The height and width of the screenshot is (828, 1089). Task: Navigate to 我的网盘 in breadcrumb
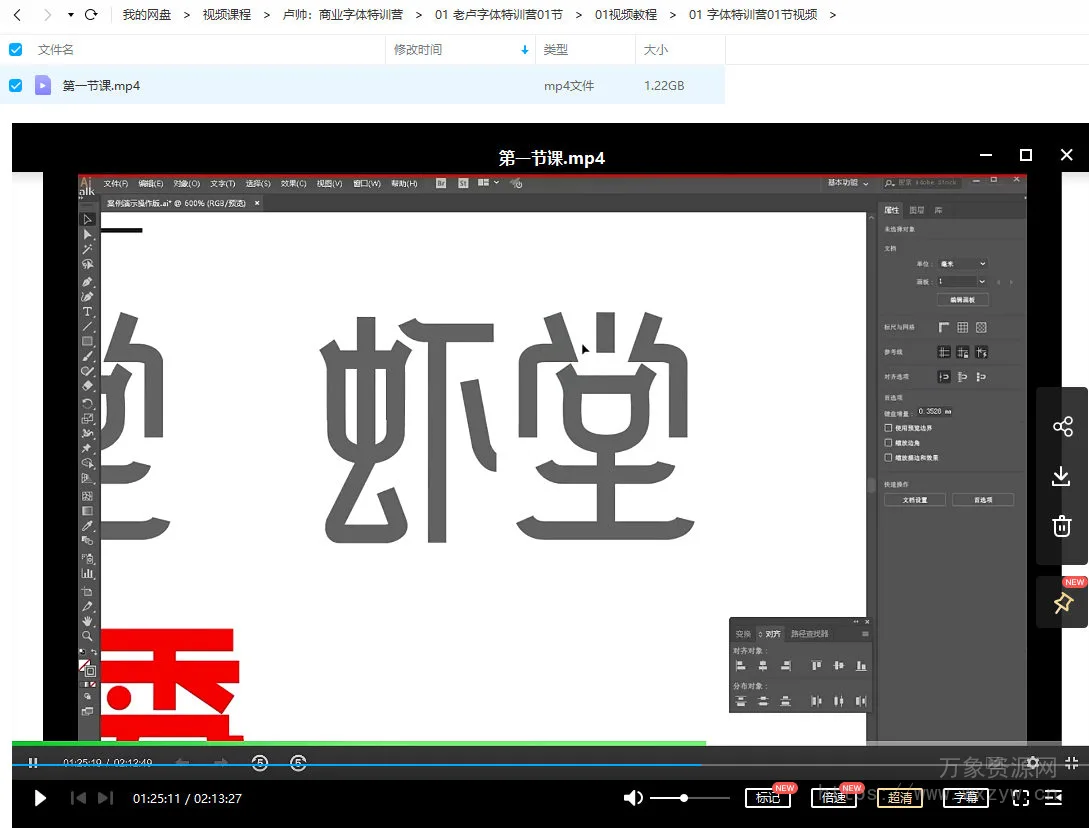(147, 15)
